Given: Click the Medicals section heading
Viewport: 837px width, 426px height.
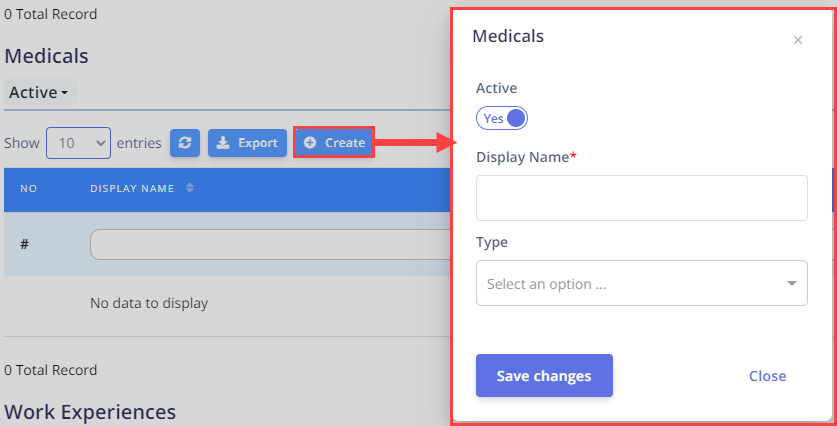Looking at the screenshot, I should tap(46, 56).
